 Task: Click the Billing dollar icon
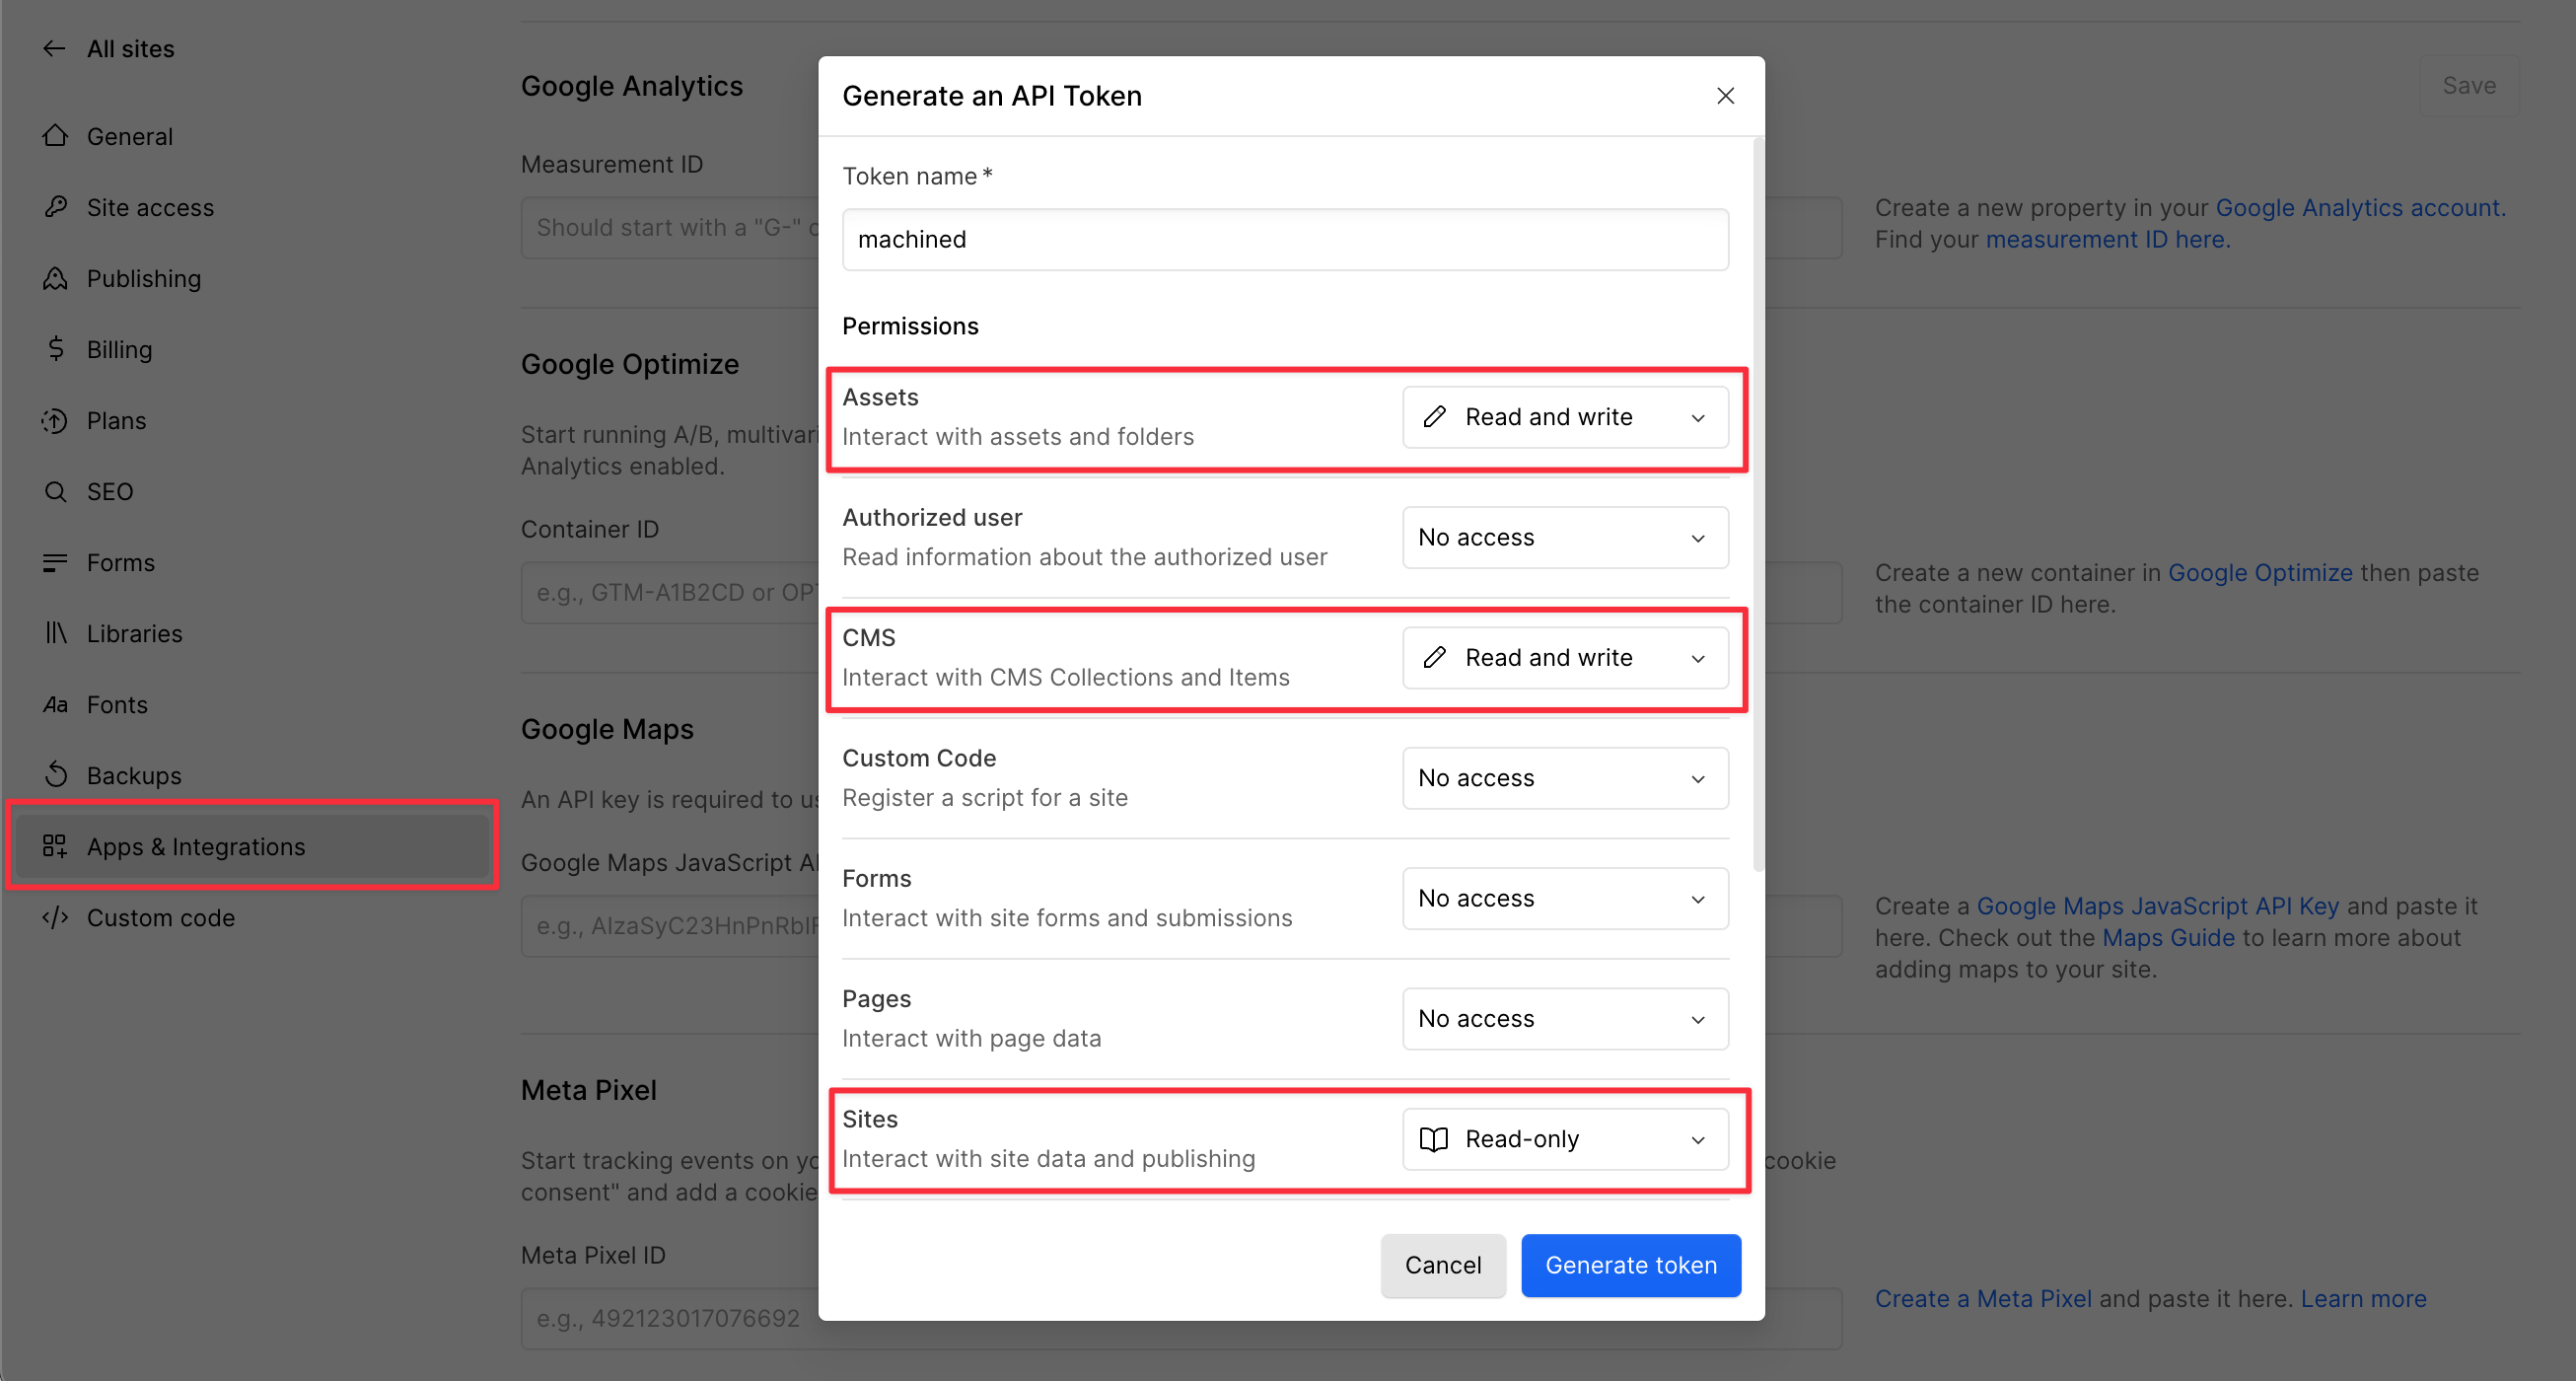coord(56,349)
